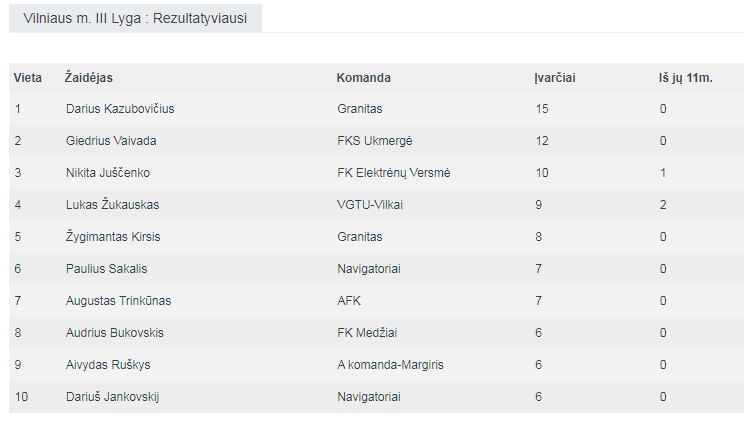Select Paulius Sakalis player name
744x433 pixels.
click(106, 269)
